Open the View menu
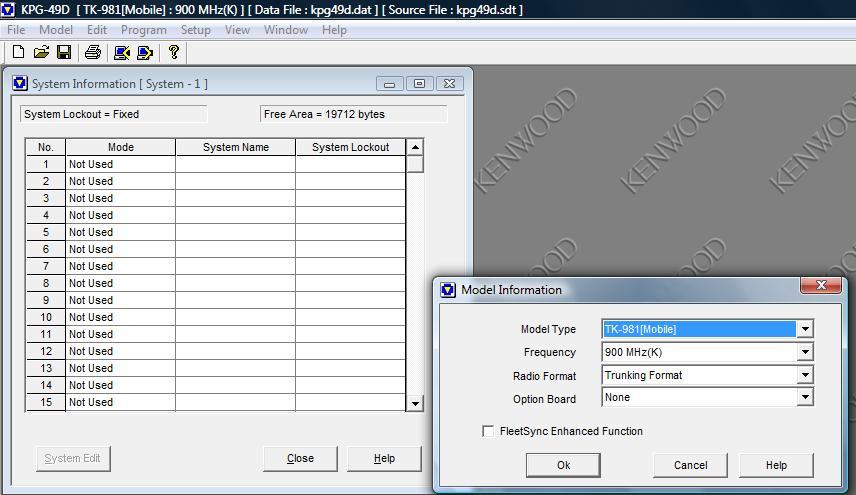This screenshot has width=856, height=495. pyautogui.click(x=237, y=30)
